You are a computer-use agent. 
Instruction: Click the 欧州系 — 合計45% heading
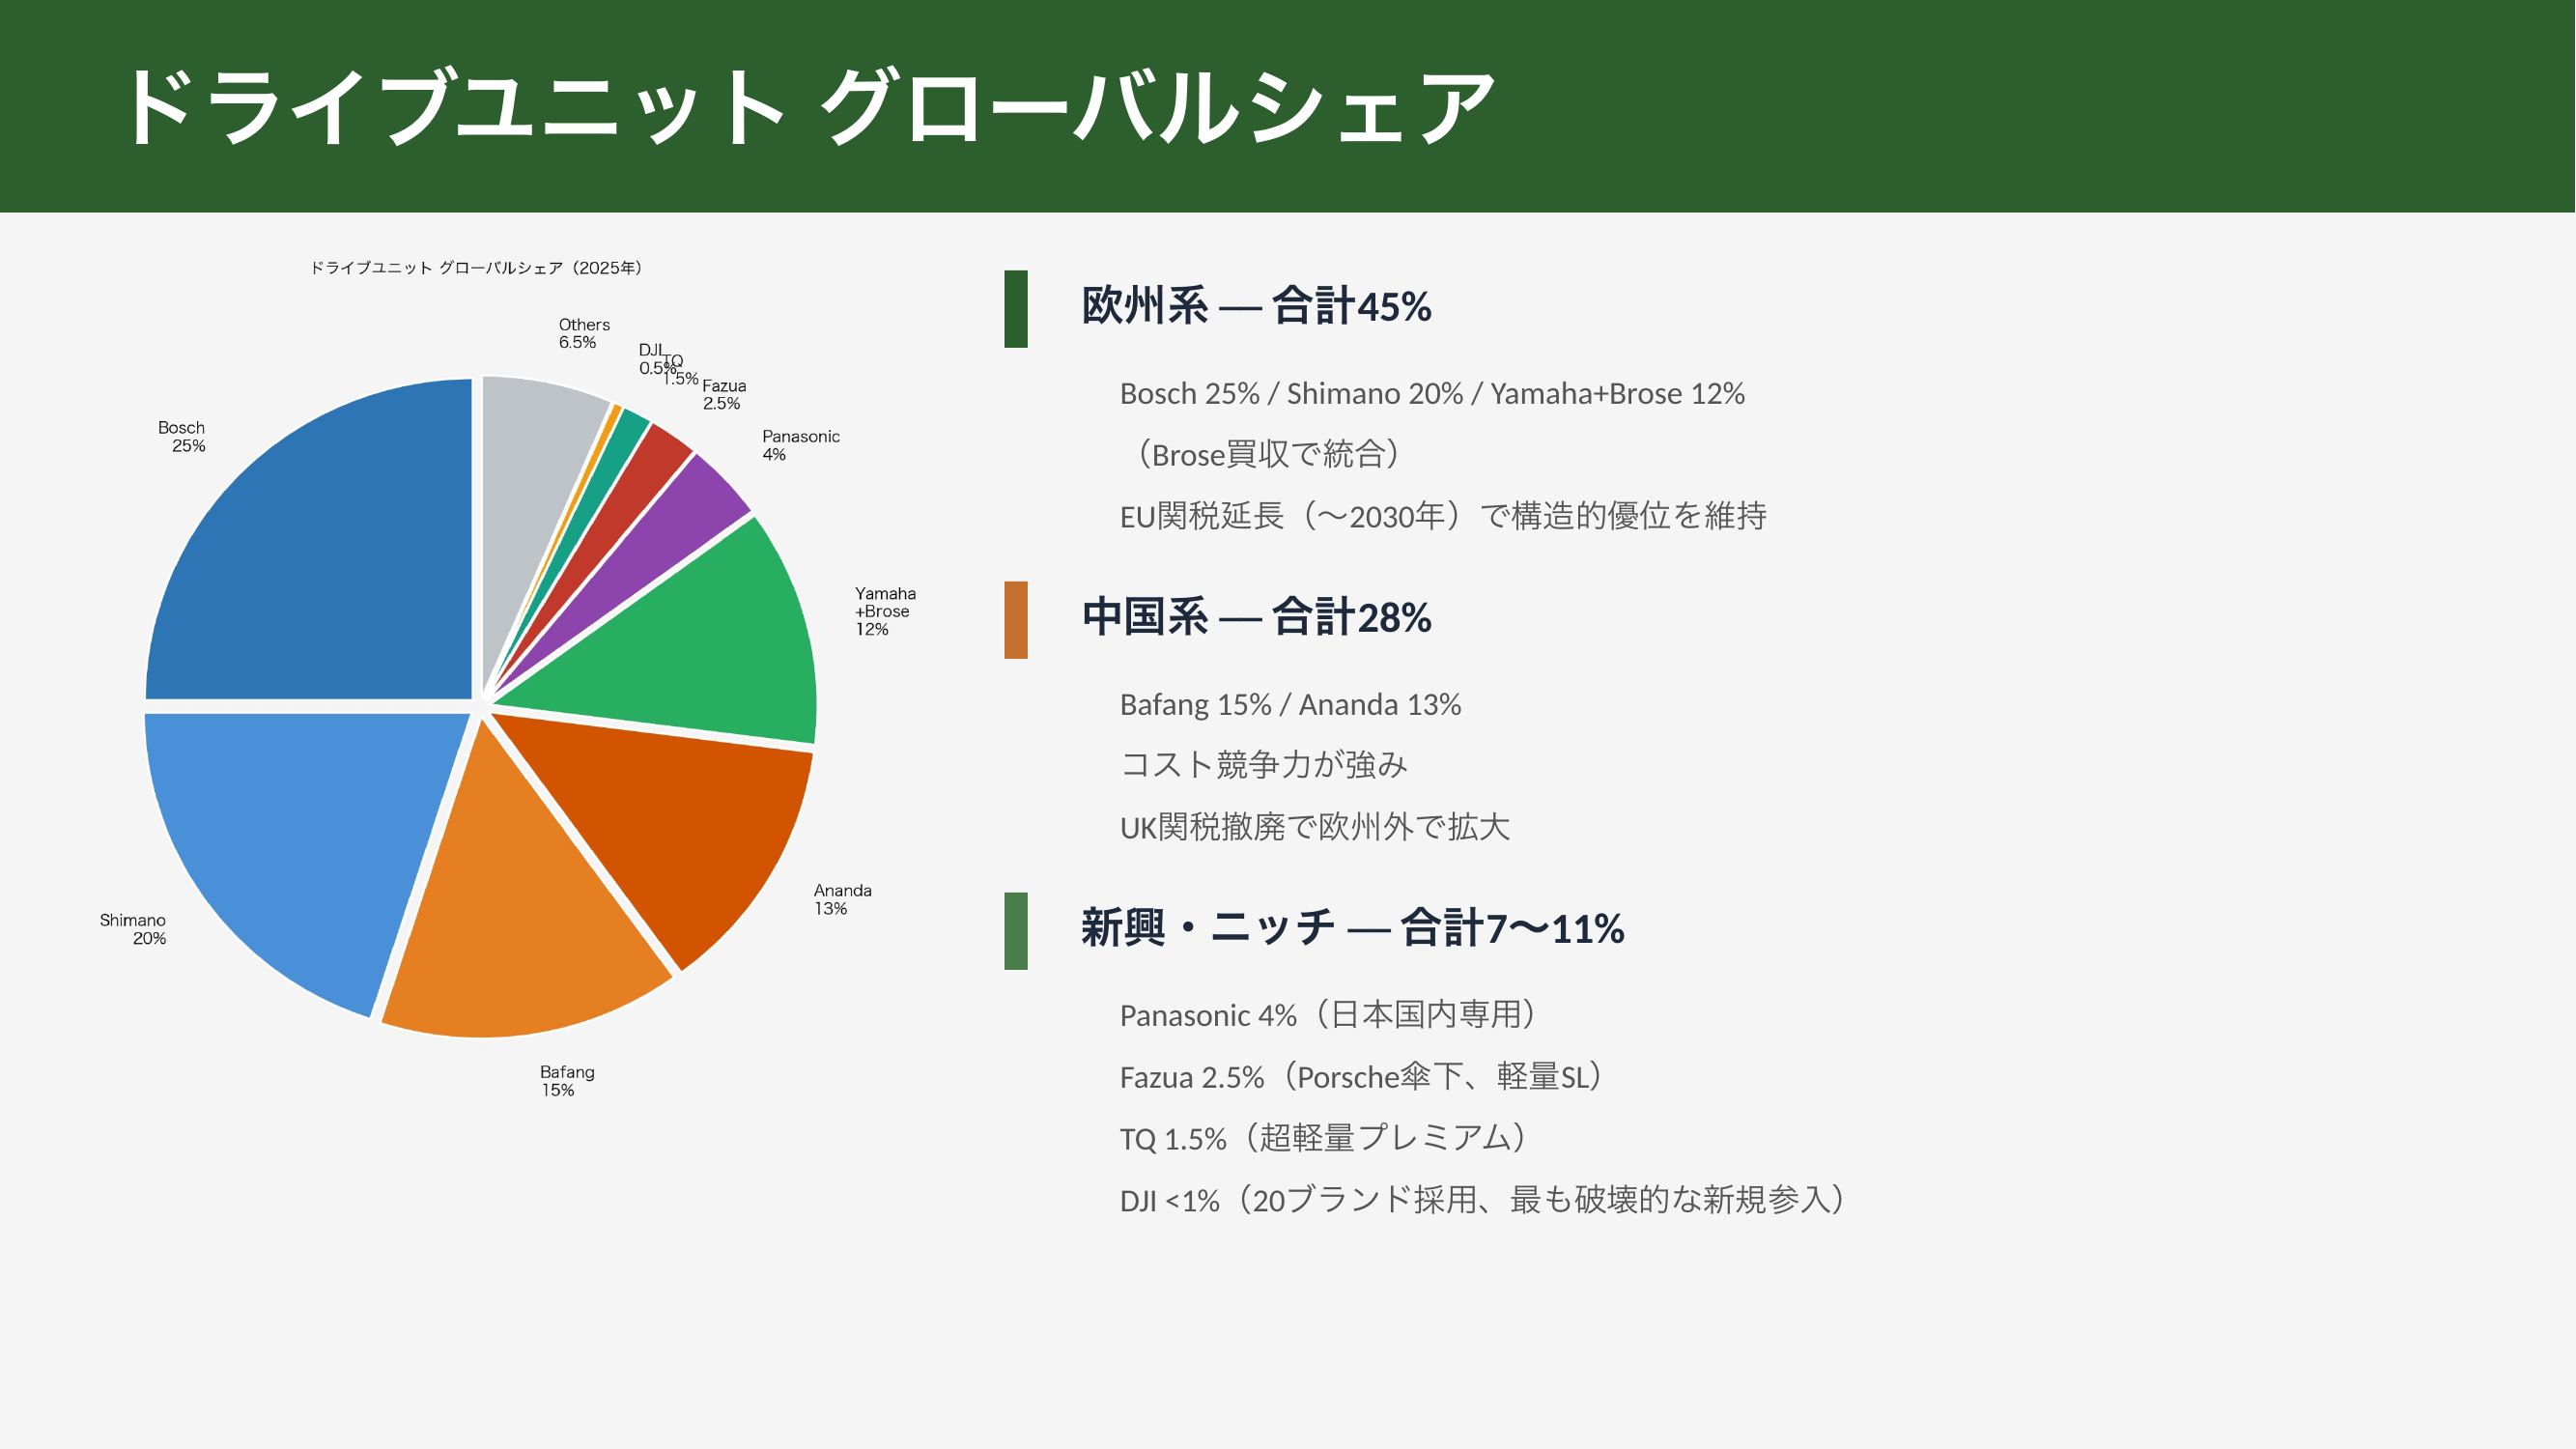pos(1256,306)
